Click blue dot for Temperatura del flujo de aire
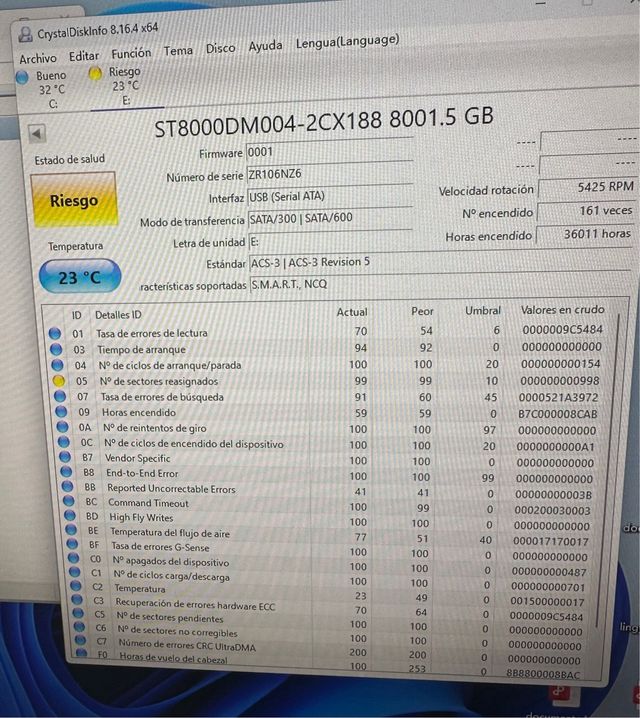 pos(71,530)
